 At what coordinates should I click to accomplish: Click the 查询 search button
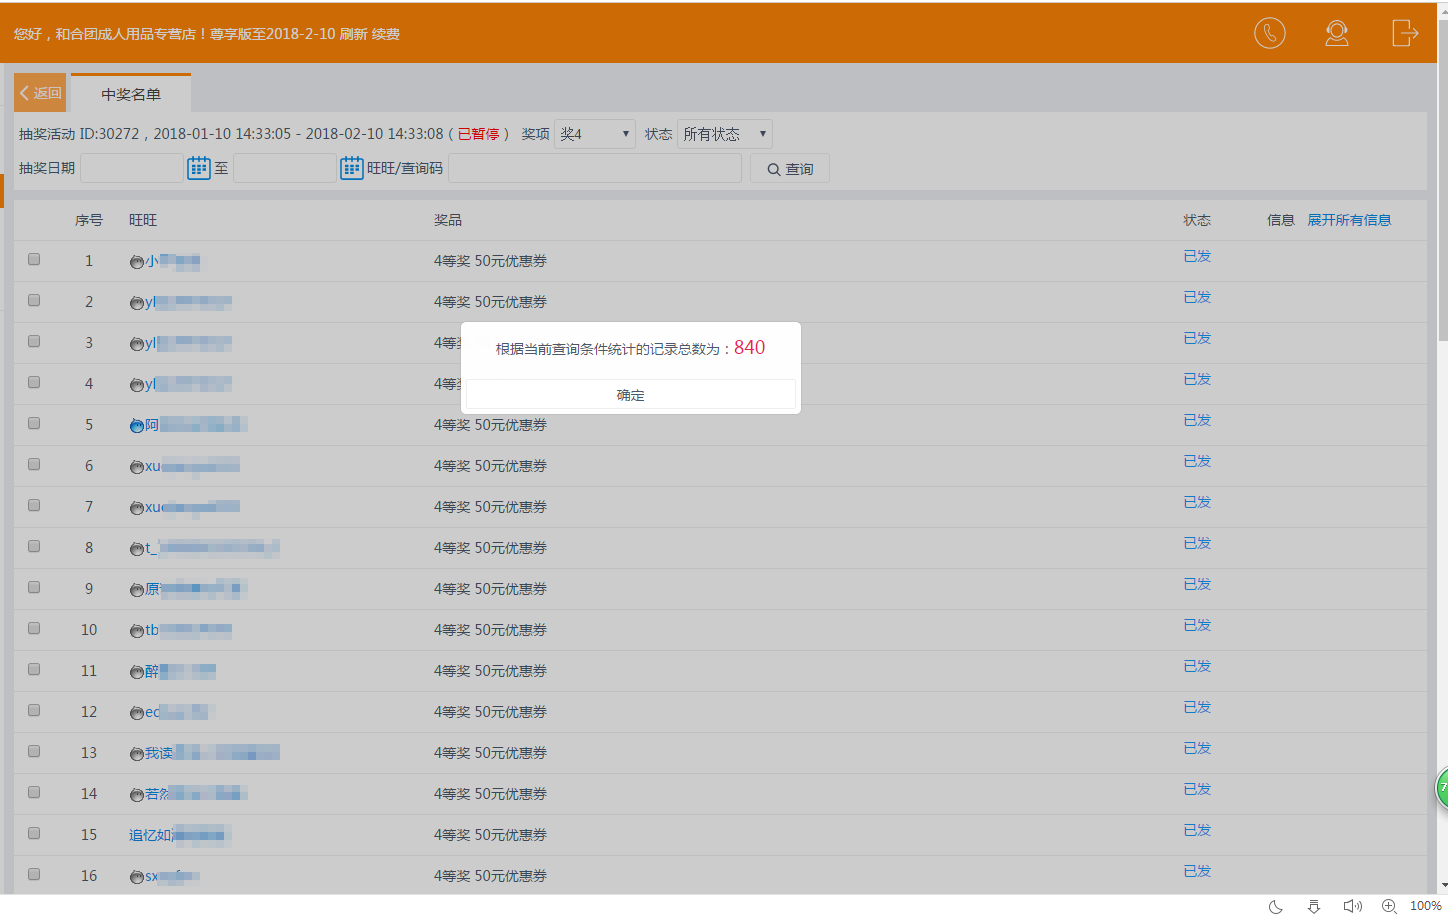point(790,169)
